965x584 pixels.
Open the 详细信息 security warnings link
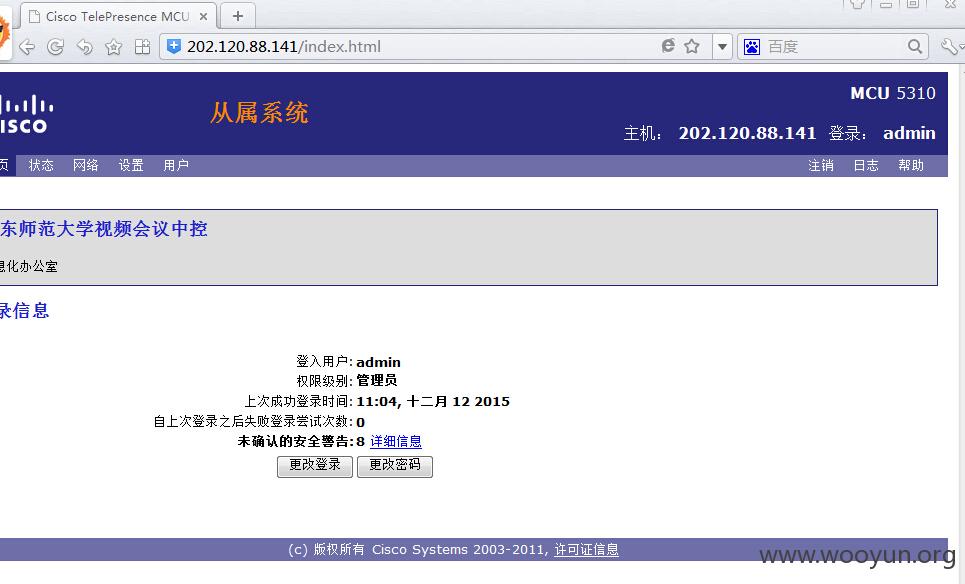point(396,441)
